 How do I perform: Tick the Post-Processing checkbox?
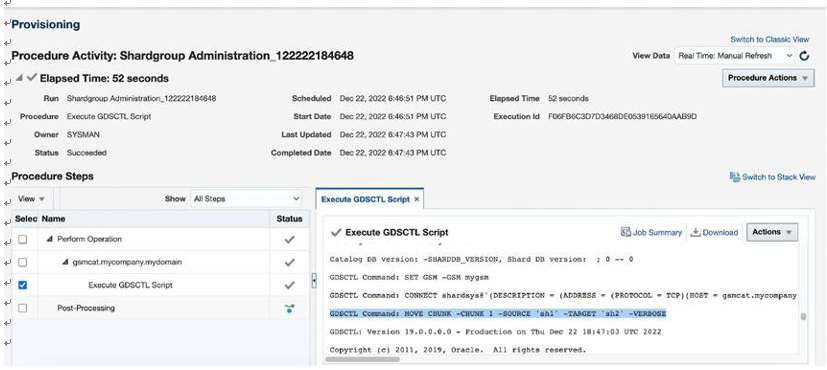[x=22, y=308]
